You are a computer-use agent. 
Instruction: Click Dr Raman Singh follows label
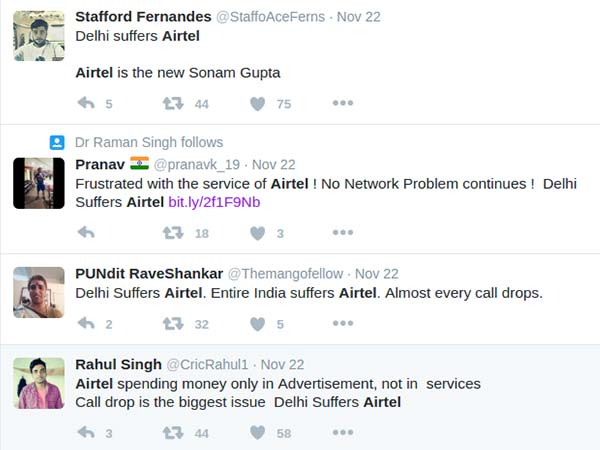pos(149,143)
